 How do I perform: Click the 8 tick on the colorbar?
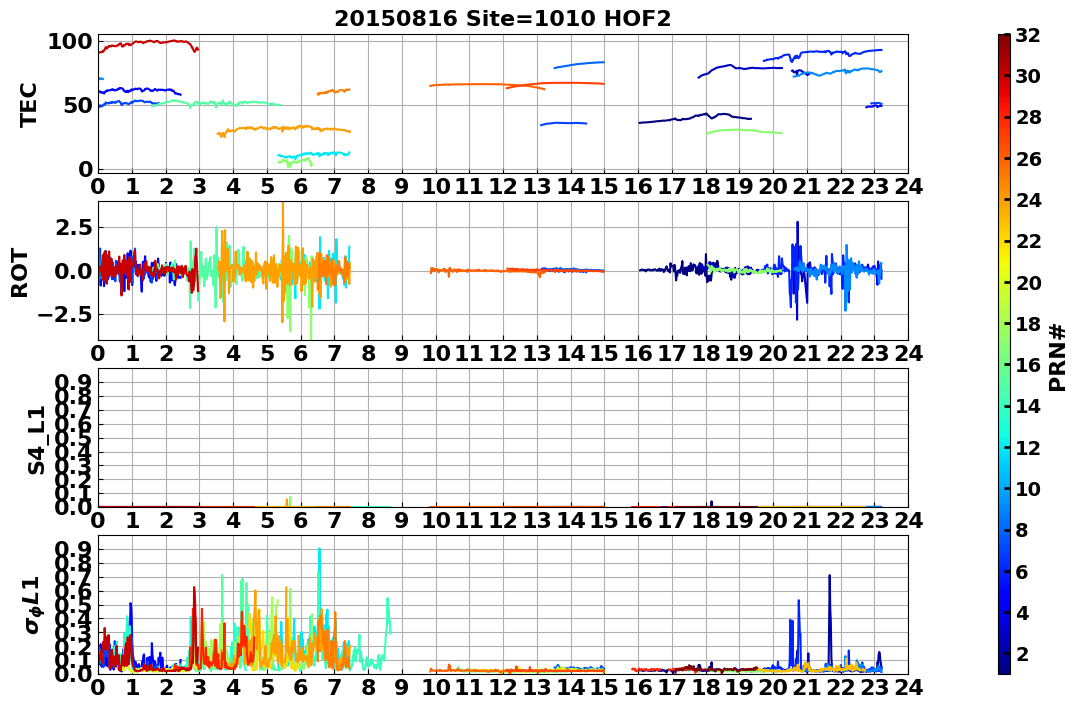[1022, 530]
